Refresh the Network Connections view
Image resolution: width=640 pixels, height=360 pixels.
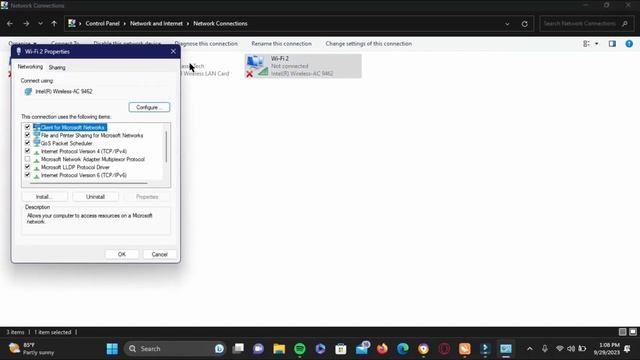click(524, 24)
